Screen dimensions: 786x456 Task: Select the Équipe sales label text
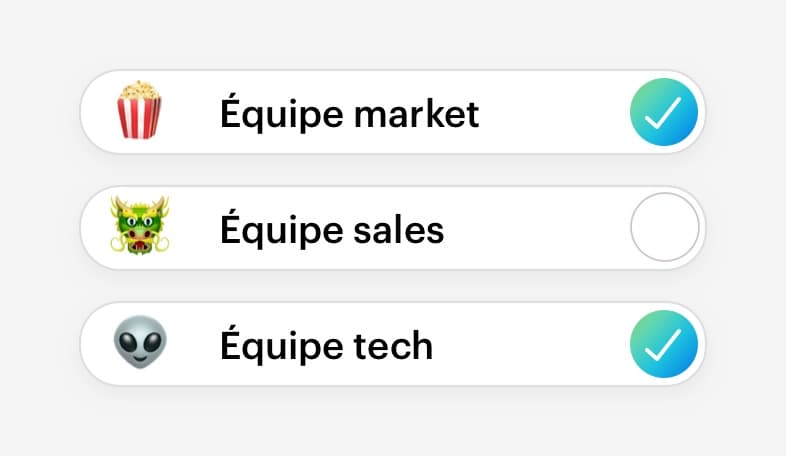332,229
